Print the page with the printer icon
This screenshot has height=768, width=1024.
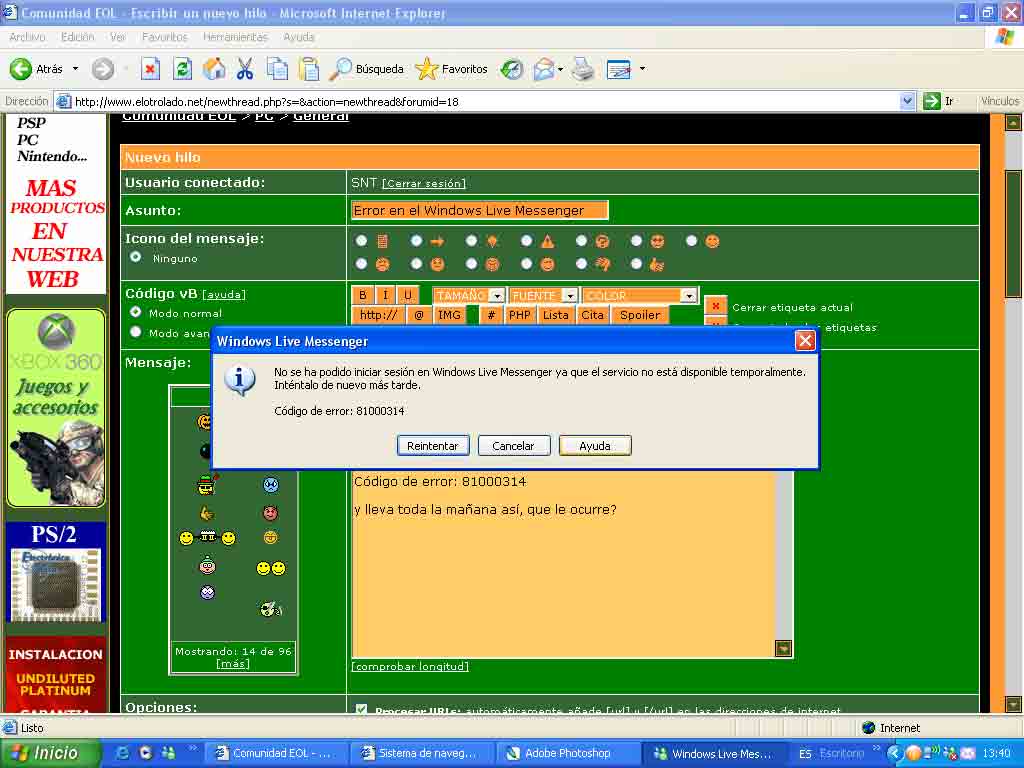point(583,69)
